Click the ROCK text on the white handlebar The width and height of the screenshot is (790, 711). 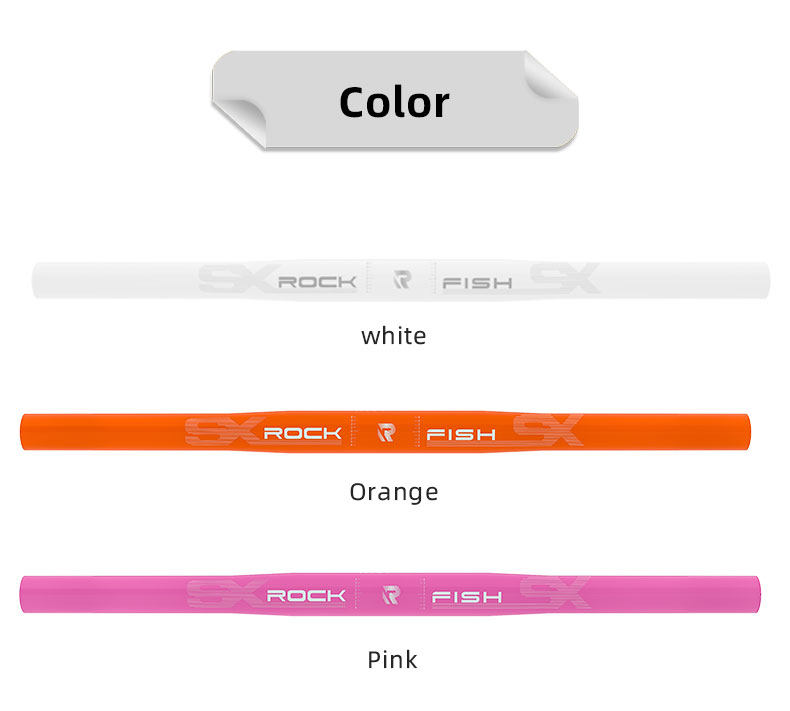point(316,282)
